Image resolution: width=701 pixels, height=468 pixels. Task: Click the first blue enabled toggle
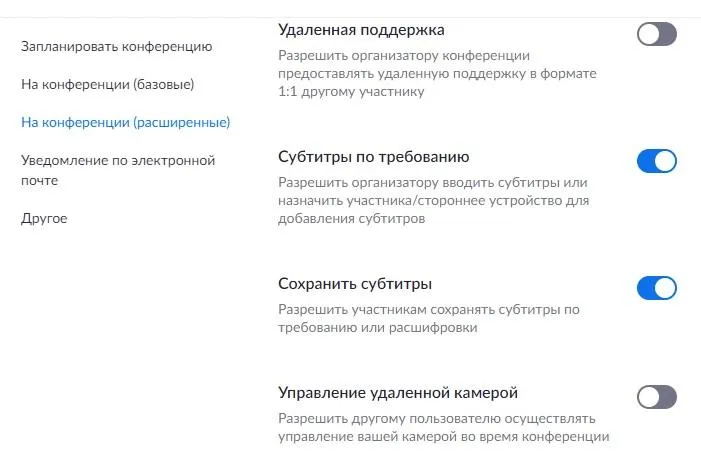tap(656, 161)
